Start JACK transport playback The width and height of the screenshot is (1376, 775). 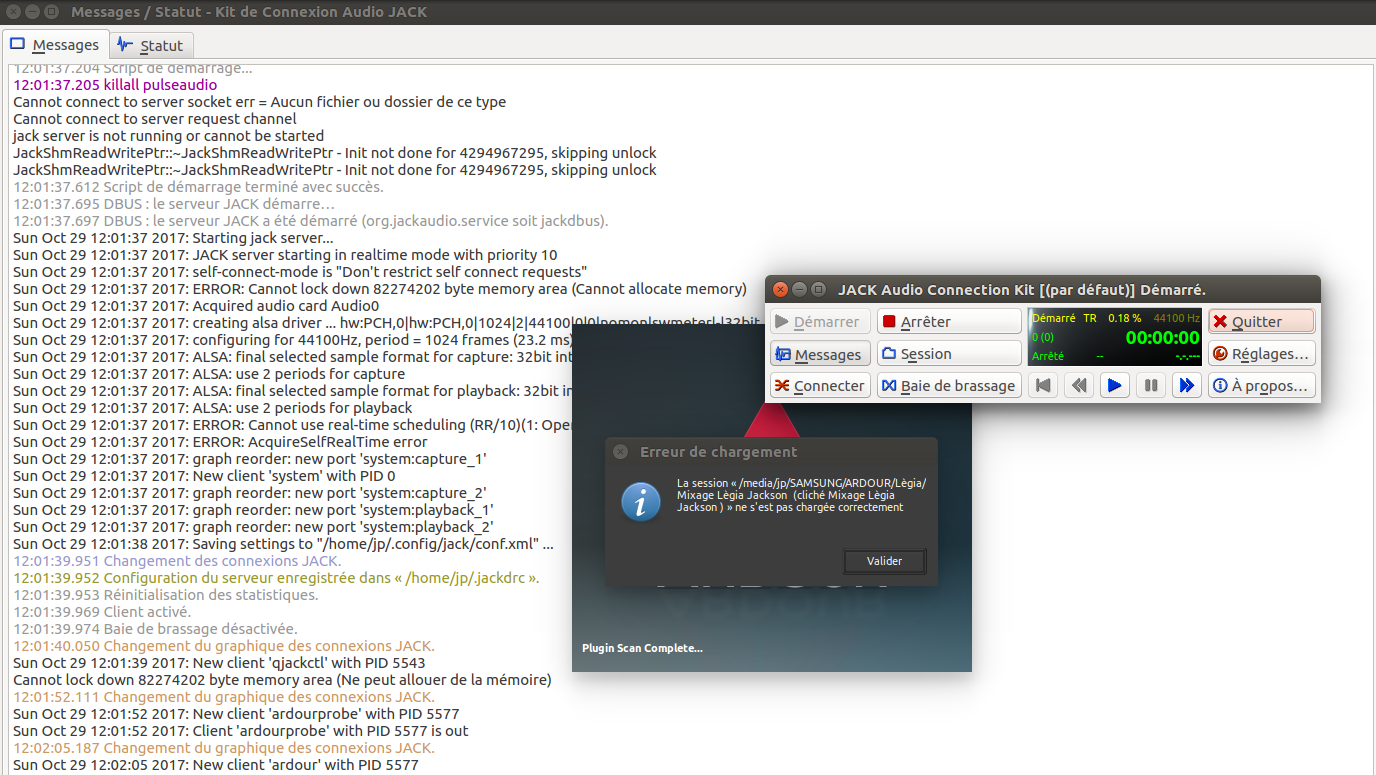[x=1115, y=386]
